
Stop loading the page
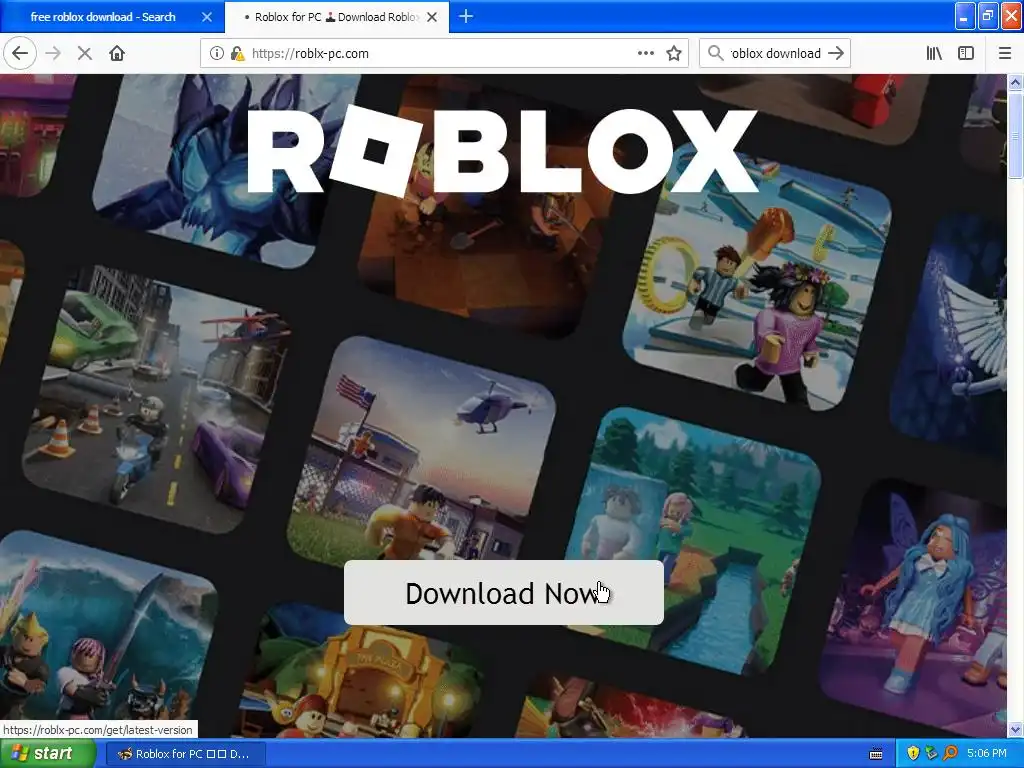(84, 54)
